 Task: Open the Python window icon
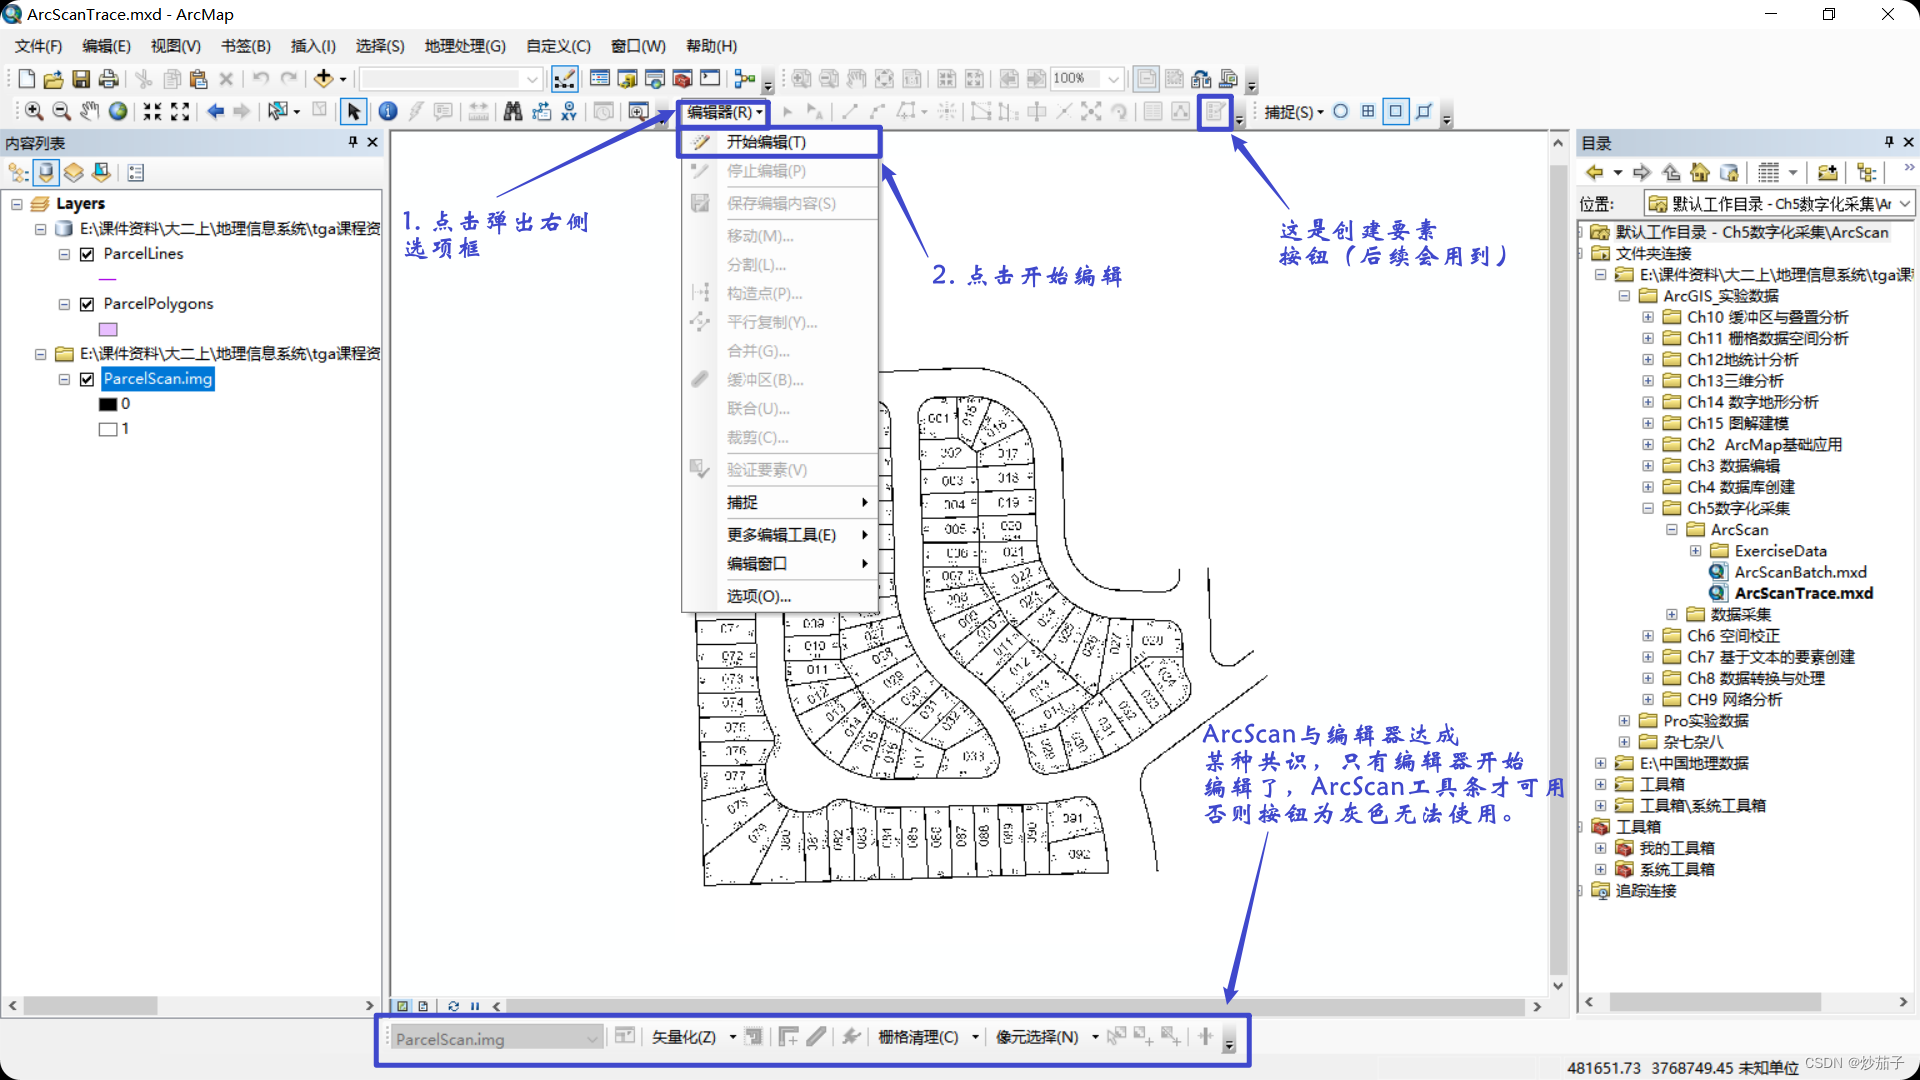pos(710,79)
